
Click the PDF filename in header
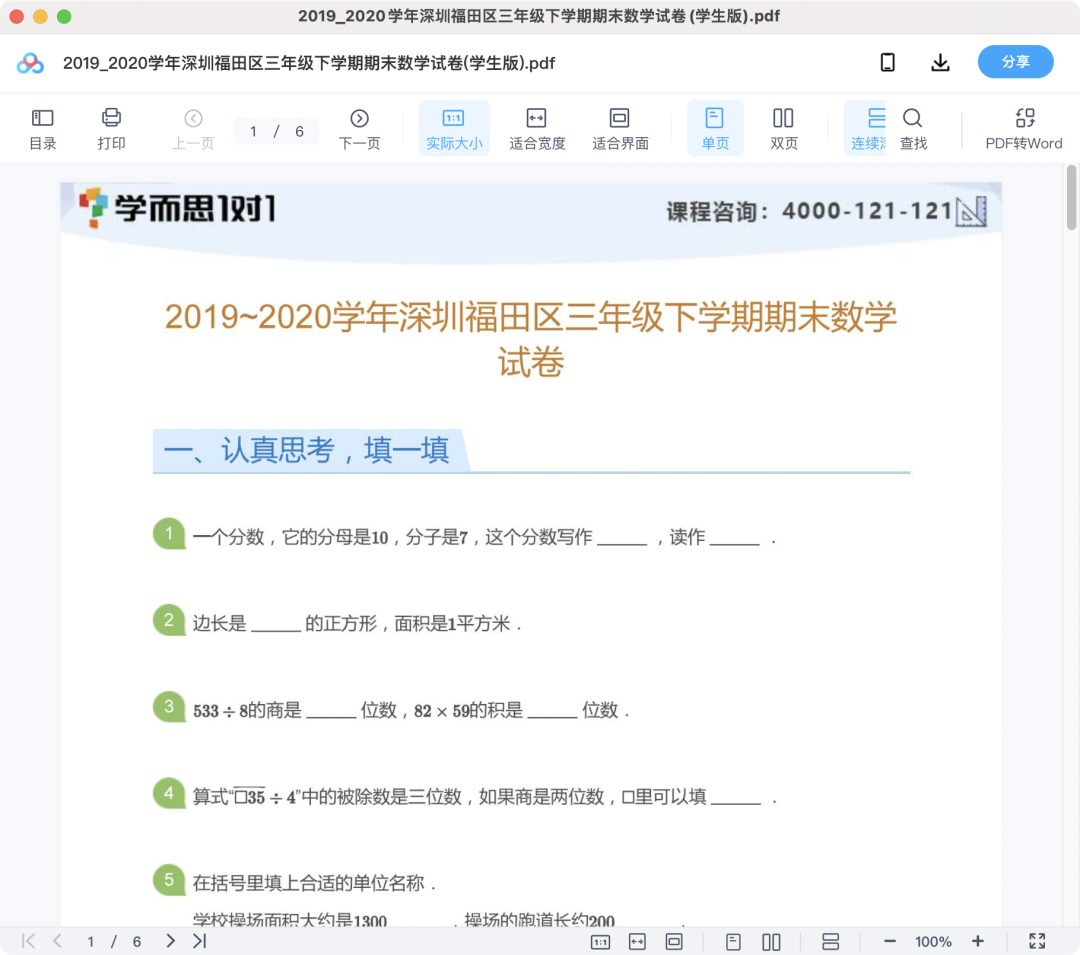[x=309, y=63]
